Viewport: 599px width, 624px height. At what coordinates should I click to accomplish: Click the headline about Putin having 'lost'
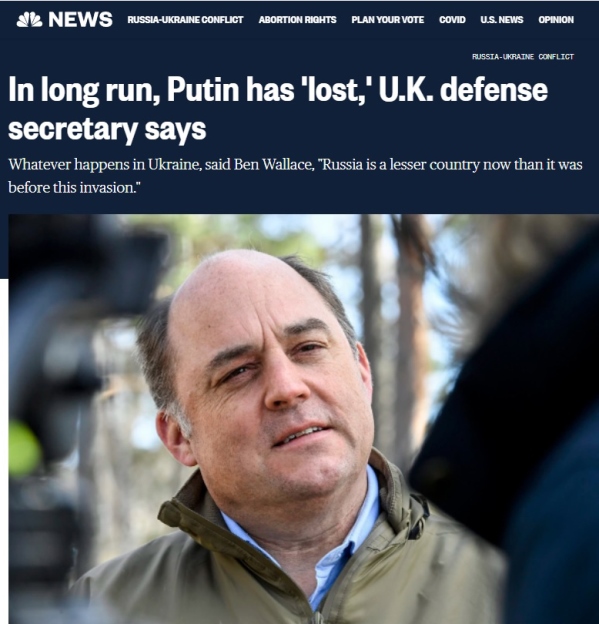point(278,108)
